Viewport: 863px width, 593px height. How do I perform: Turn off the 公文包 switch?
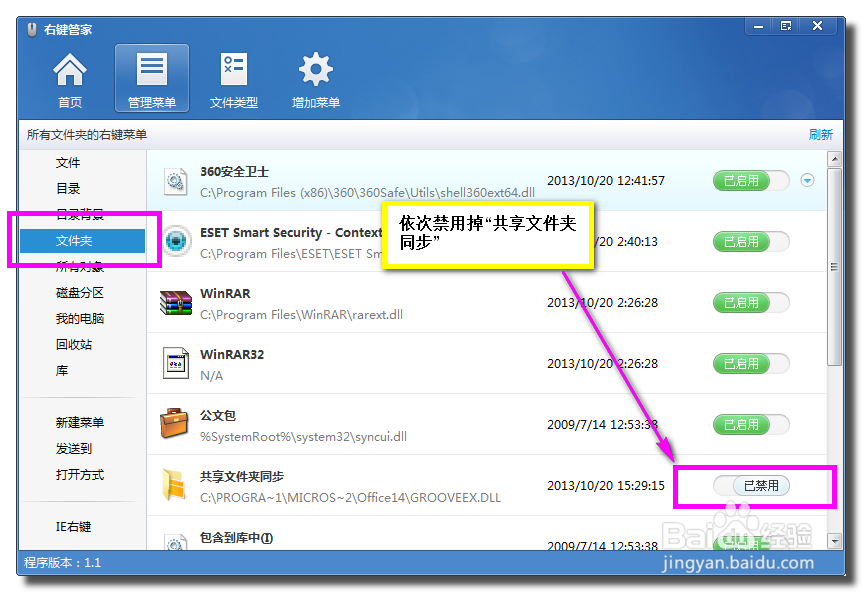[751, 425]
